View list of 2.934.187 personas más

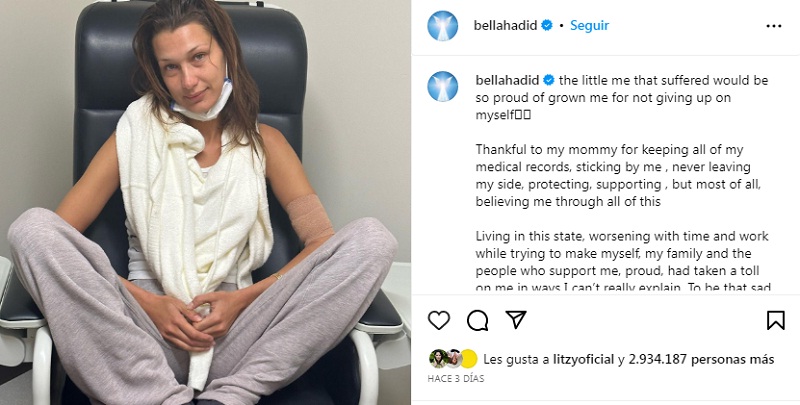tap(702, 360)
